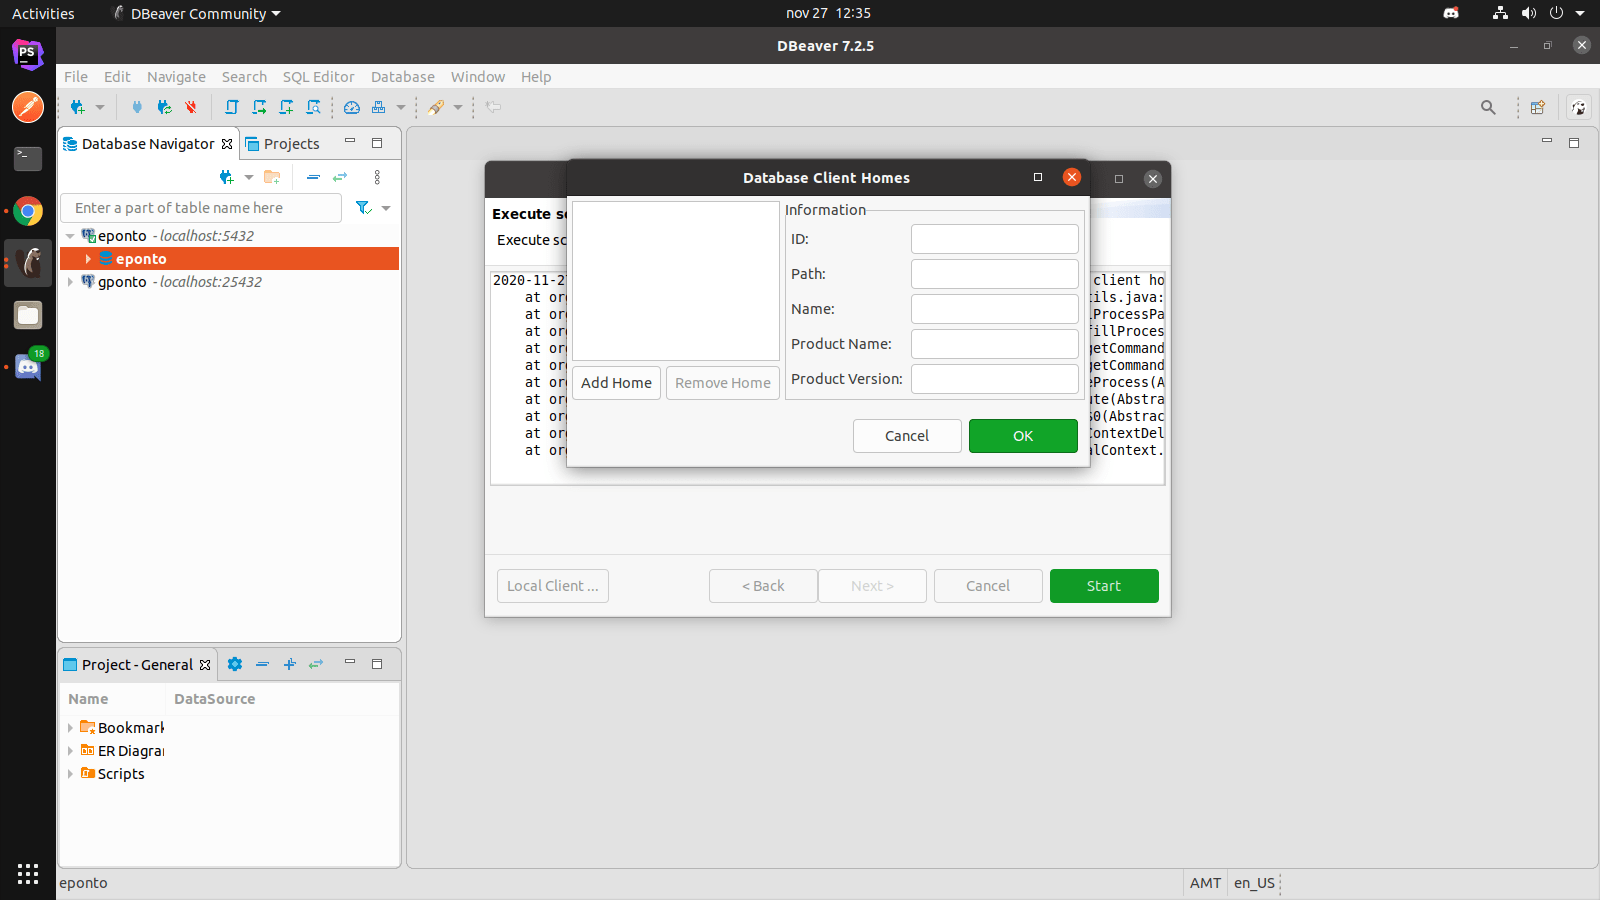The height and width of the screenshot is (900, 1600).
Task: Open the Database Navigator view menu dots
Action: pyautogui.click(x=377, y=177)
